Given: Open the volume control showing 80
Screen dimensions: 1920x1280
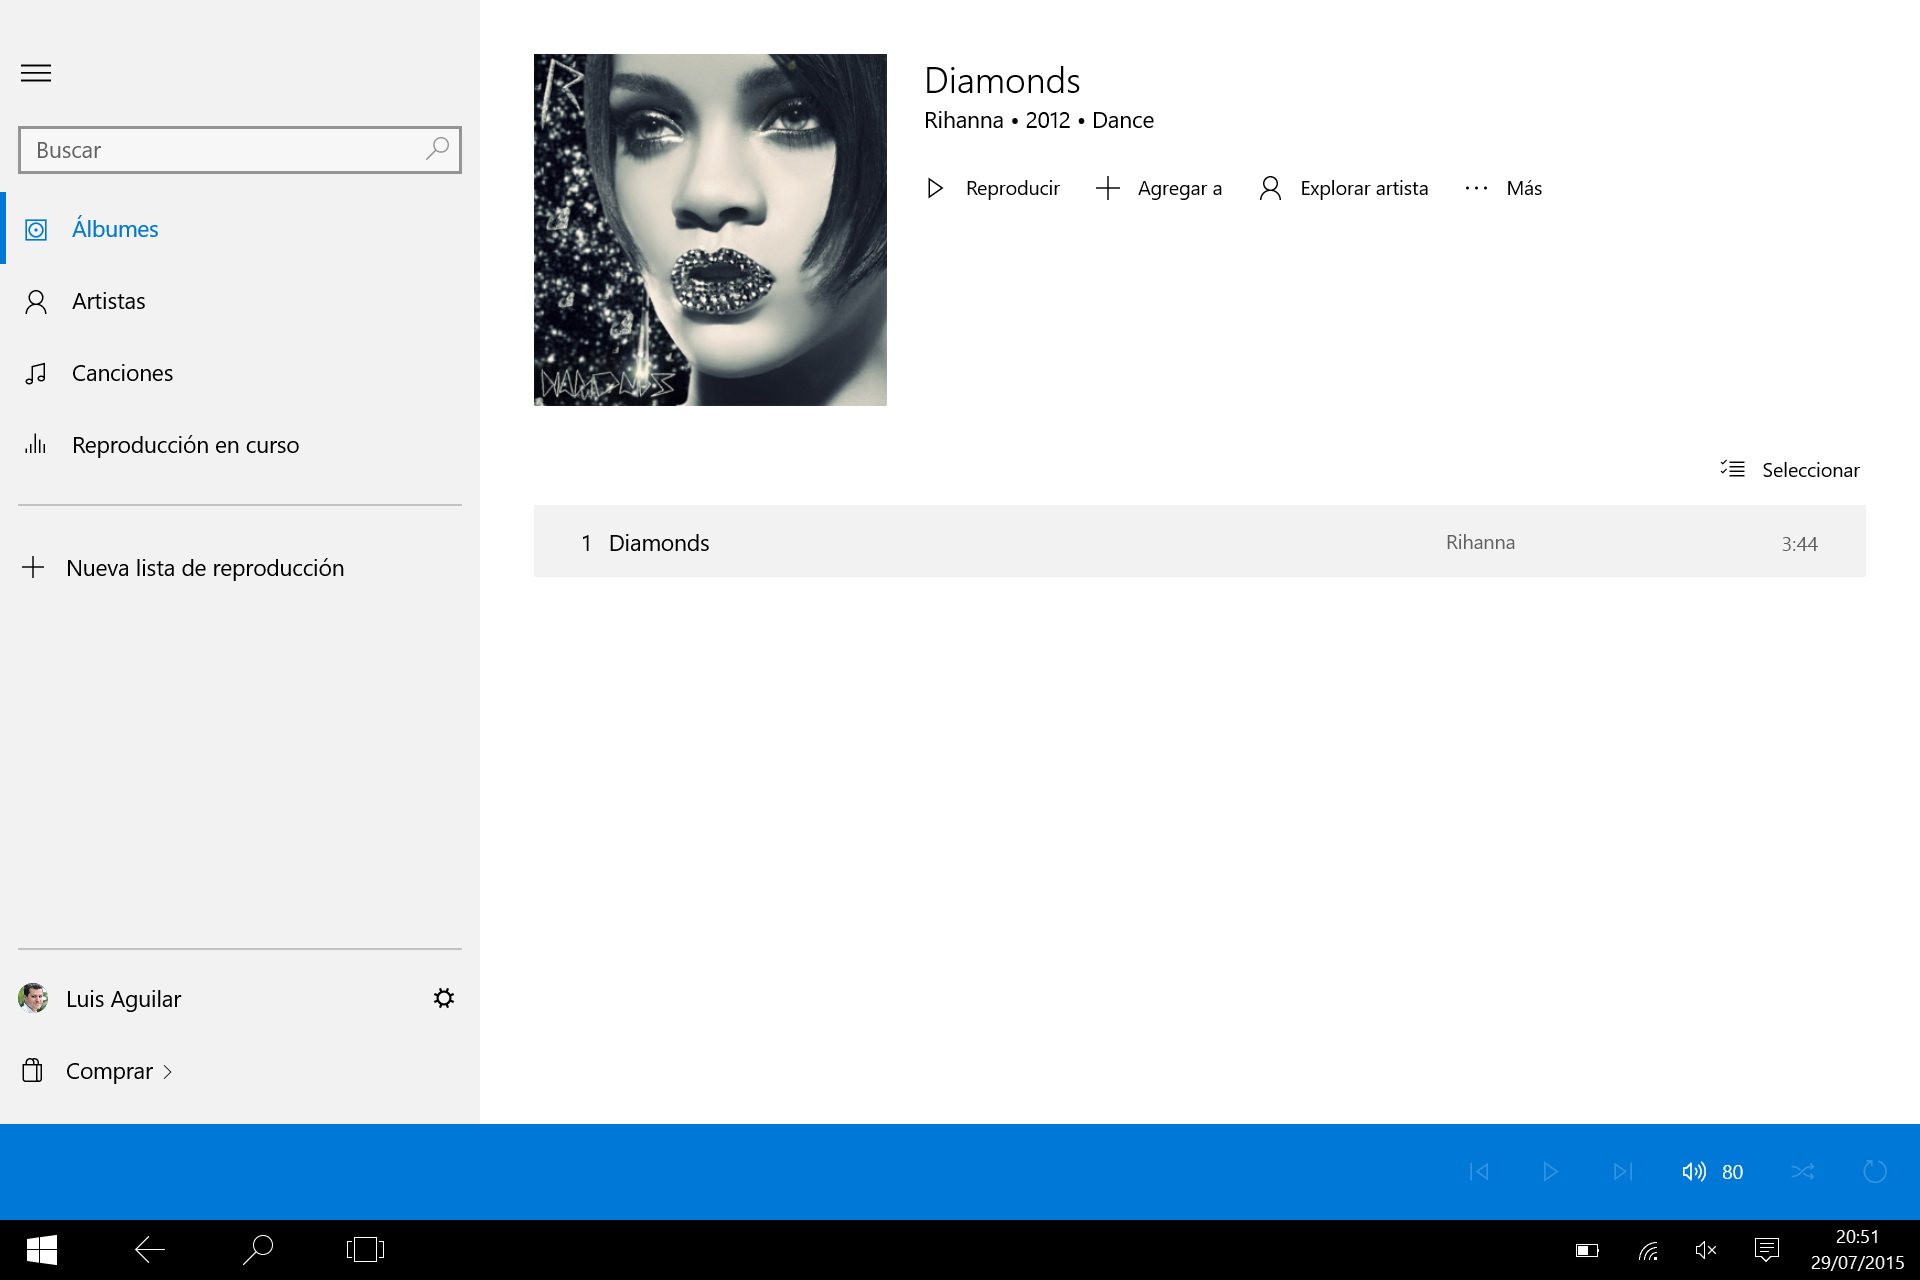Looking at the screenshot, I should [1711, 1171].
